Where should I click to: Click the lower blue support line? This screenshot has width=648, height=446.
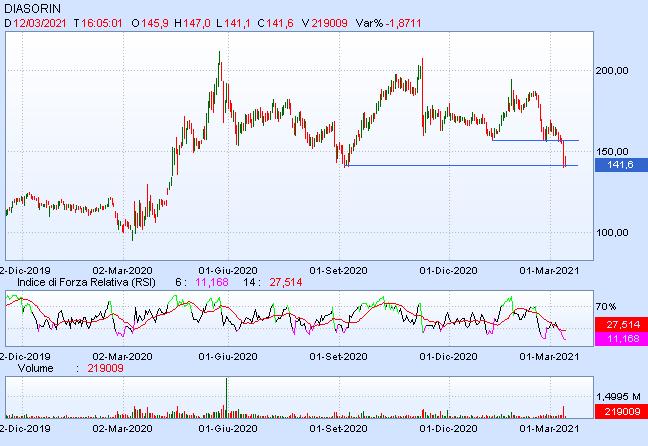pyautogui.click(x=461, y=166)
